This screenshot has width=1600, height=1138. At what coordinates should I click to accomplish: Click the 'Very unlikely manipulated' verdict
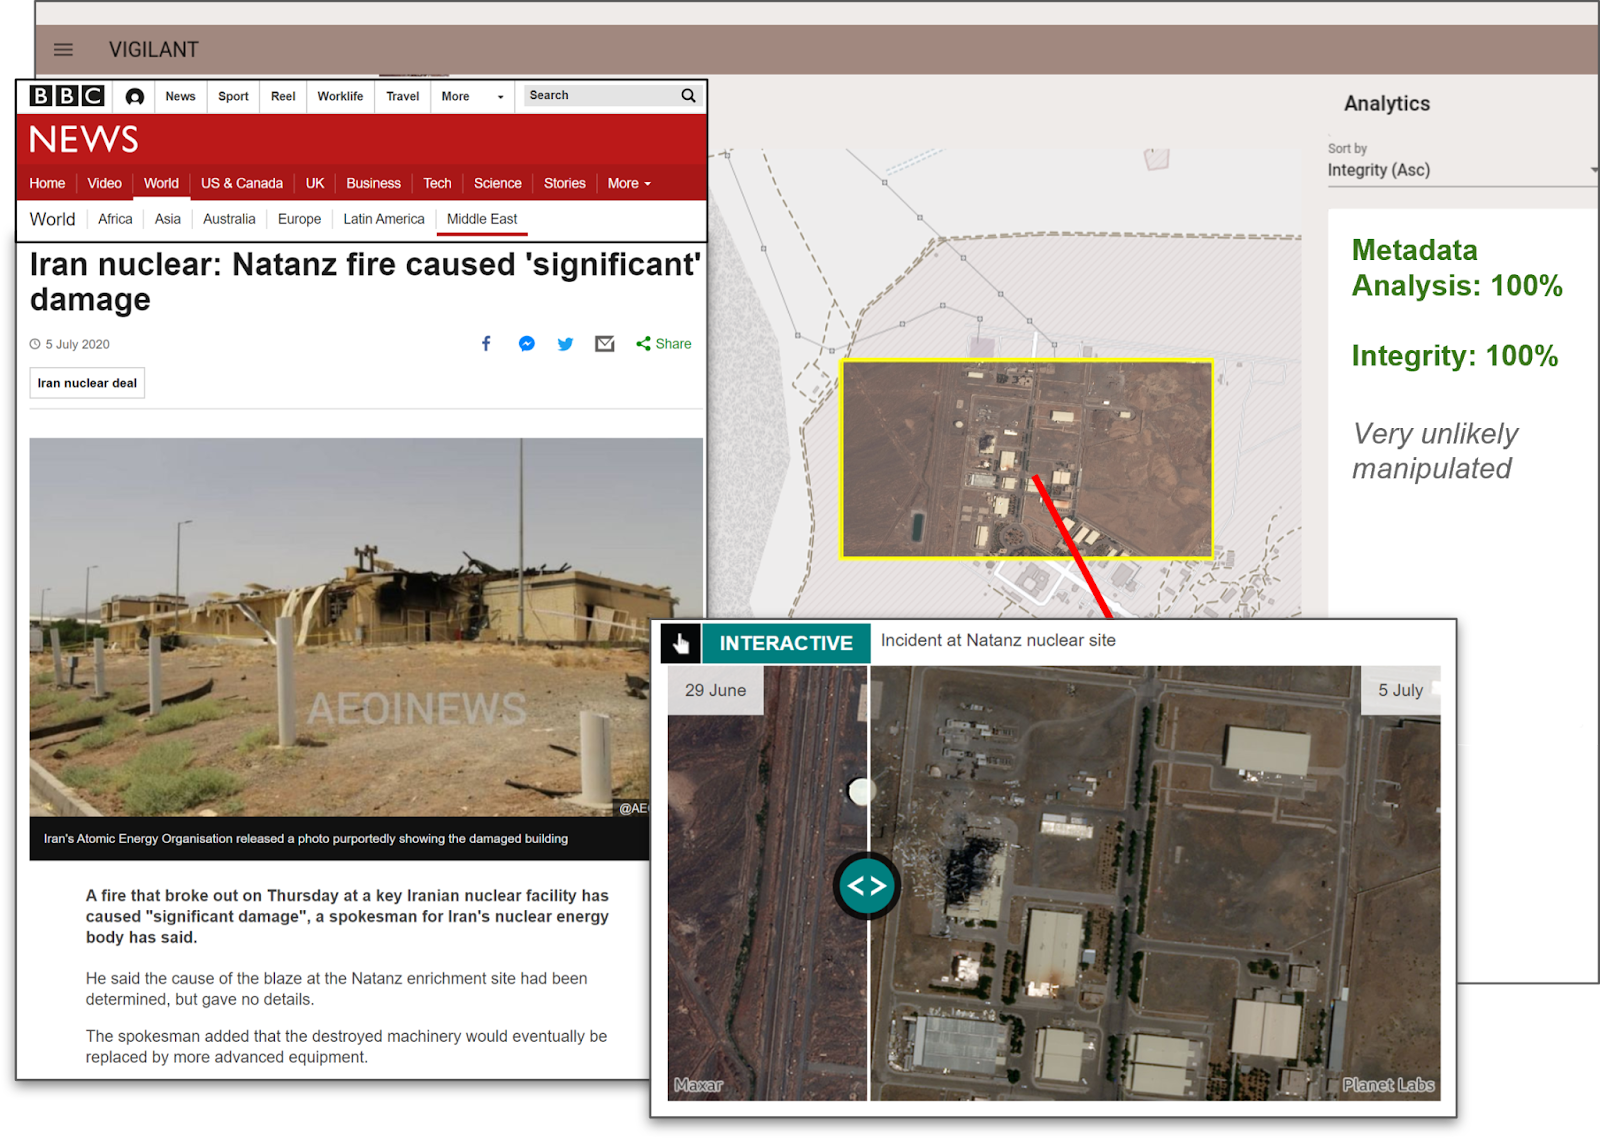(1435, 451)
